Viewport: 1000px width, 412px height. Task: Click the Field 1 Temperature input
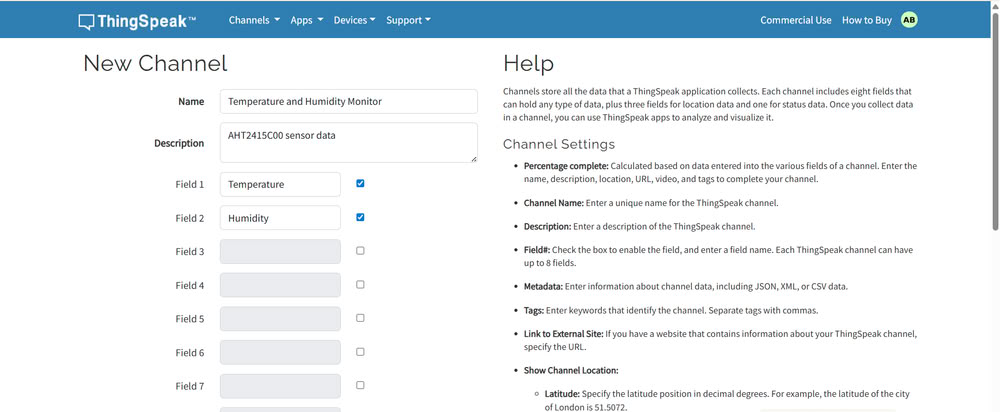pos(280,185)
